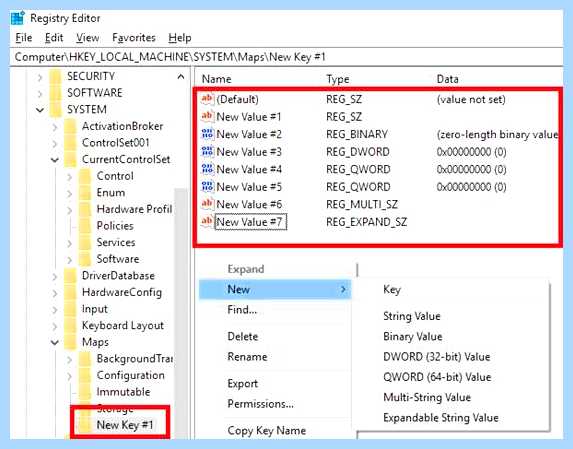Click the string icon beside New Value #6
Image resolution: width=573 pixels, height=449 pixels.
coord(207,204)
